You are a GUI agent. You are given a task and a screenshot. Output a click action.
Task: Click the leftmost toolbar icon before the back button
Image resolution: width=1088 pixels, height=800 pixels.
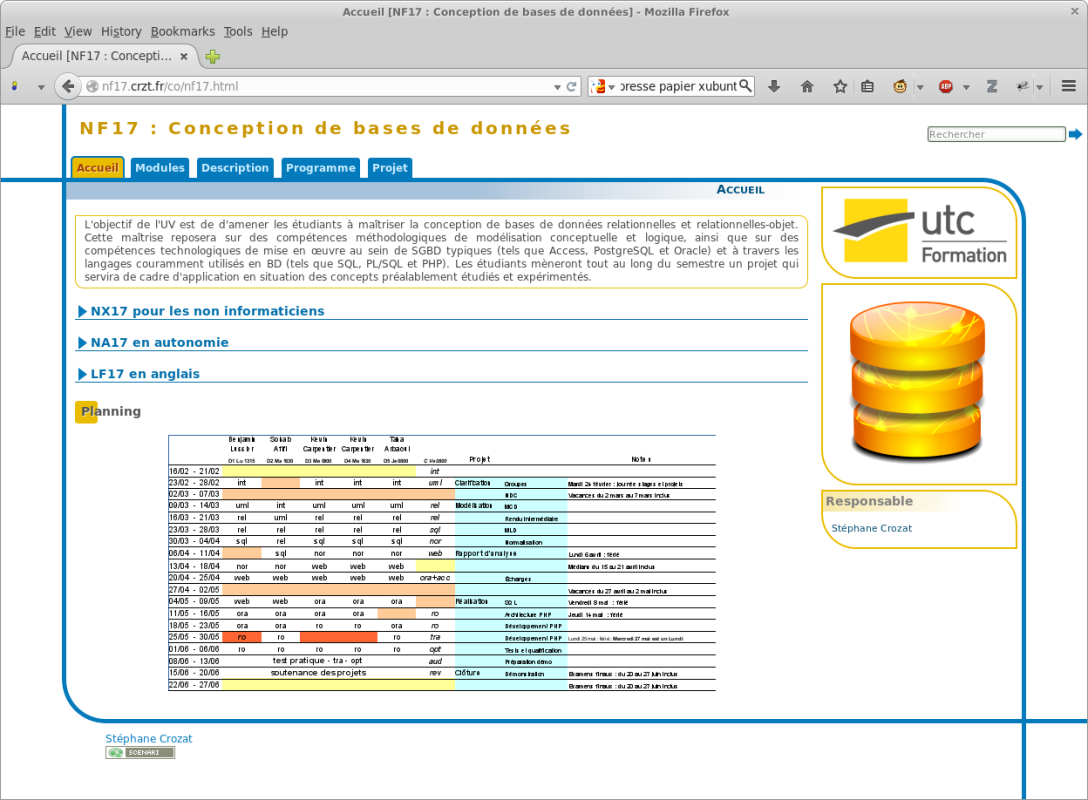(x=15, y=86)
